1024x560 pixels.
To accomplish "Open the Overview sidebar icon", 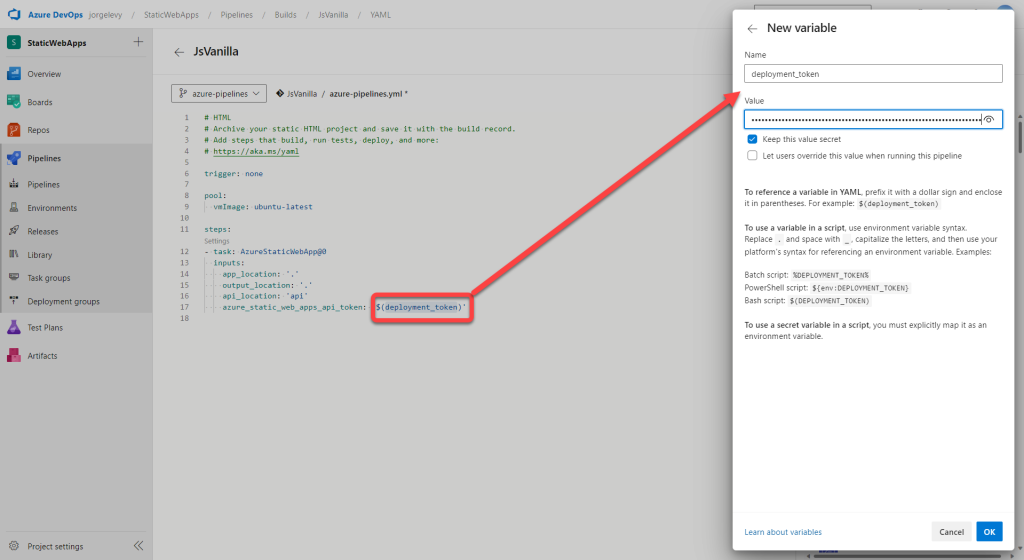I will click(x=14, y=74).
